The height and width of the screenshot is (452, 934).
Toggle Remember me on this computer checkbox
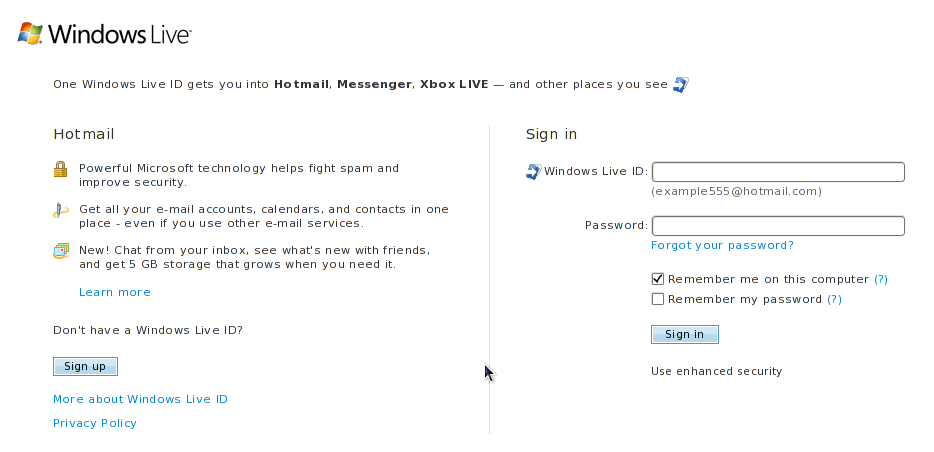[658, 279]
